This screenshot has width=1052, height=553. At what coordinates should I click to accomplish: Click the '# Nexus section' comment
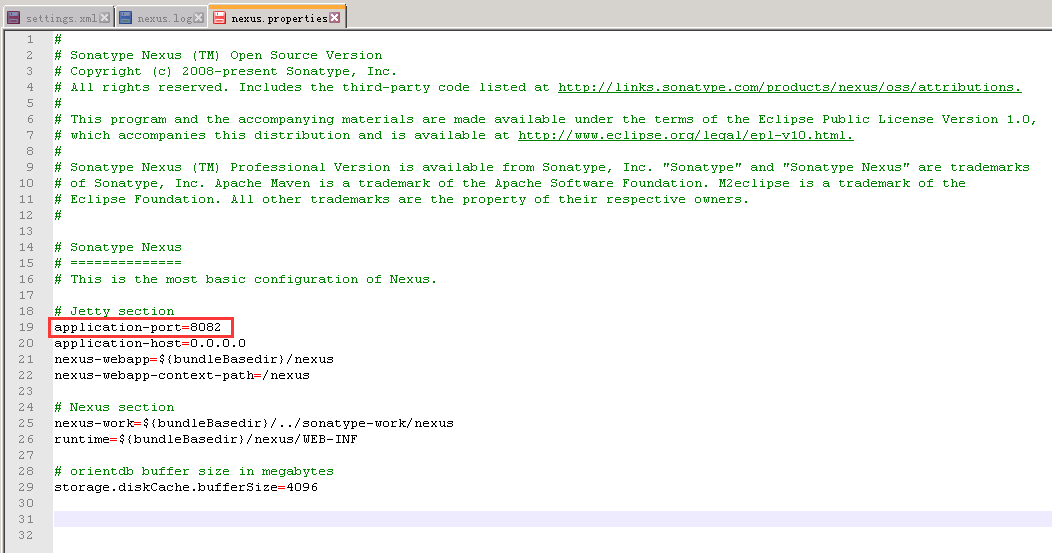point(114,407)
